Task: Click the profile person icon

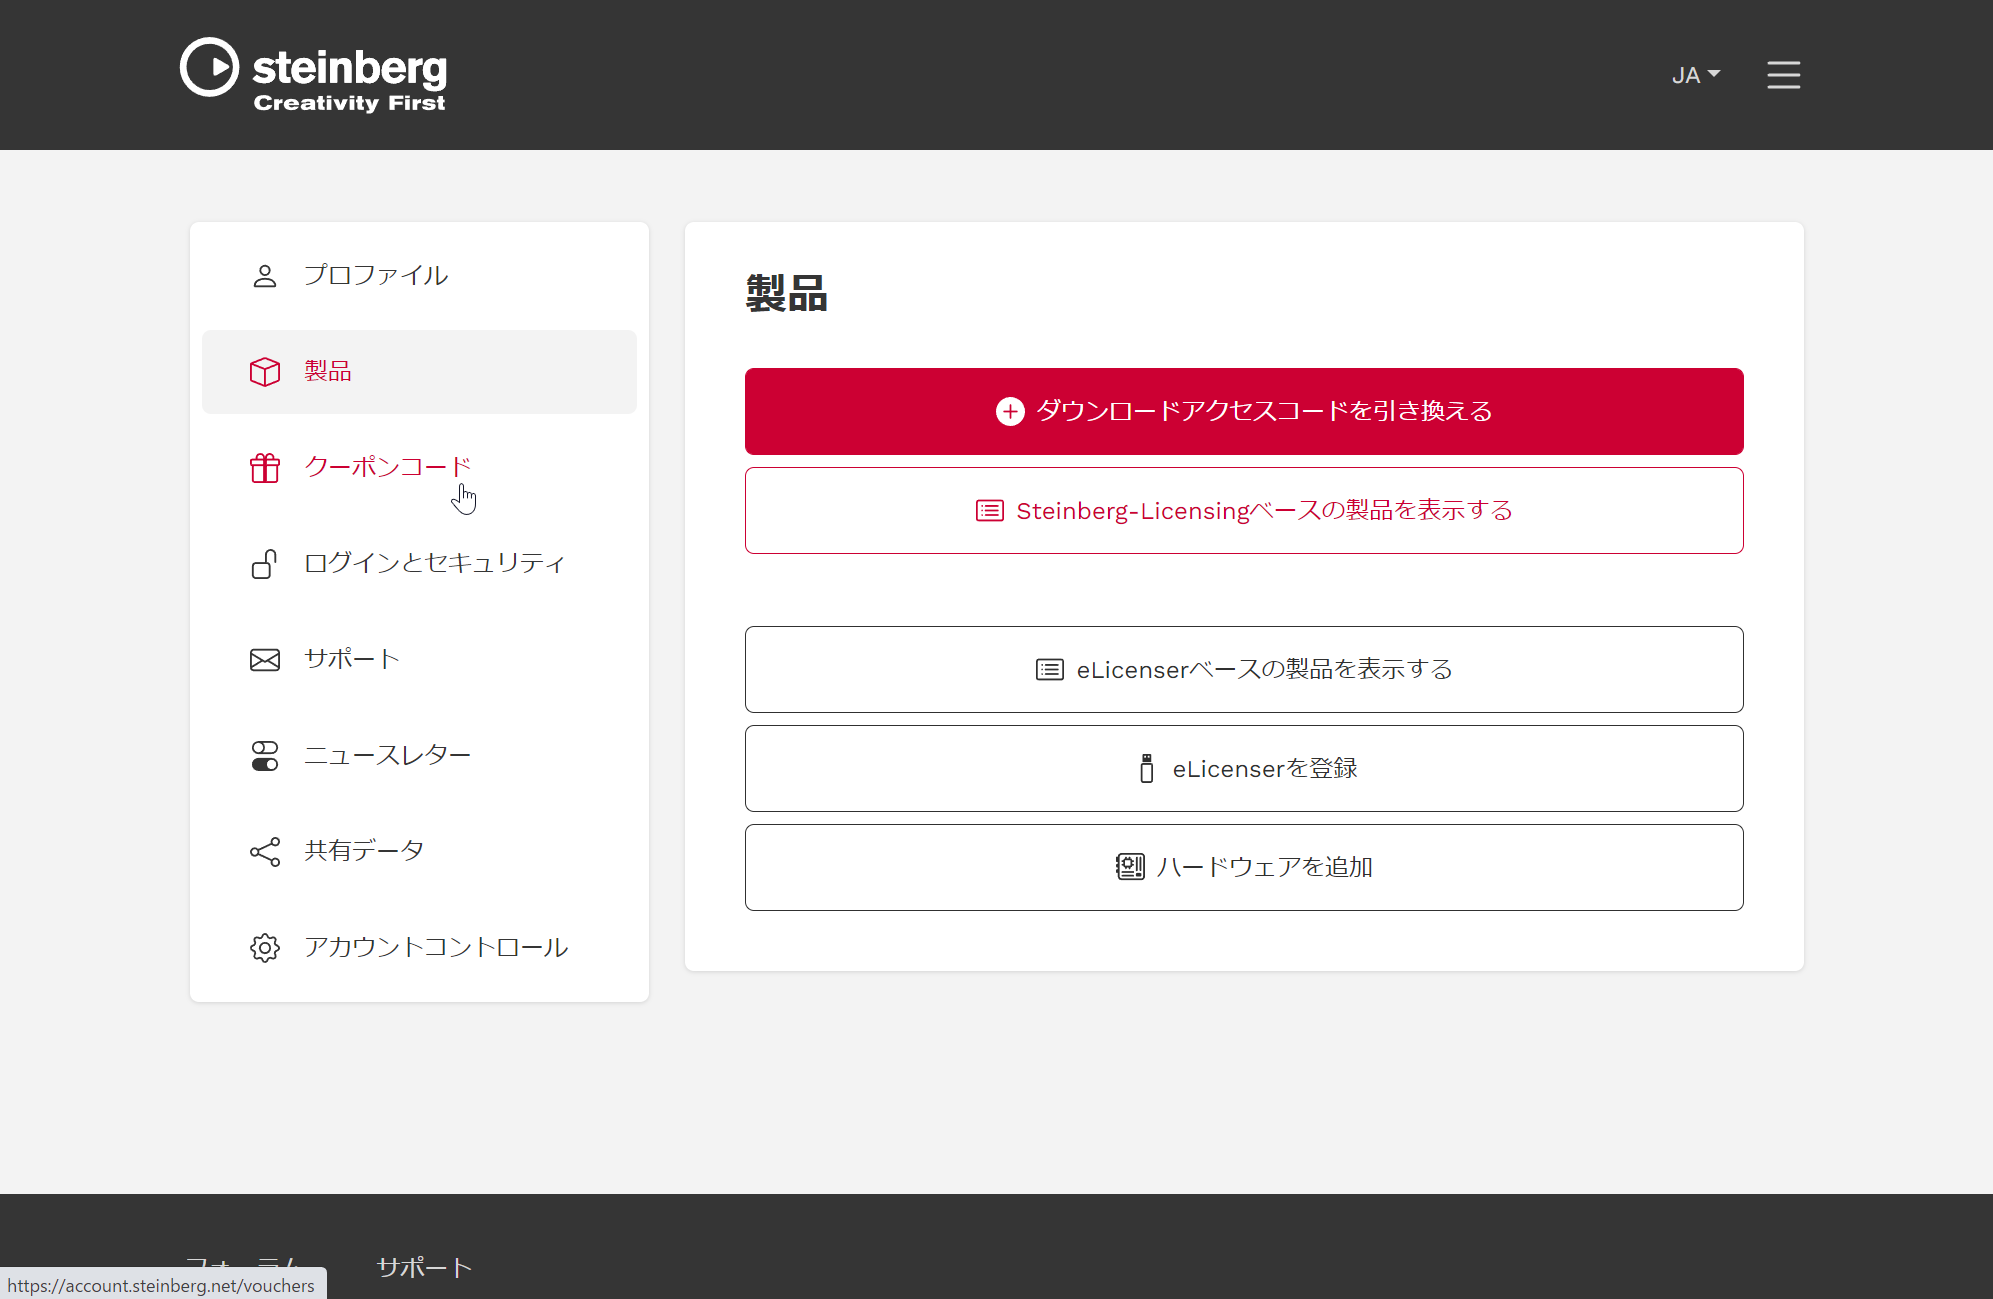Action: [x=265, y=276]
